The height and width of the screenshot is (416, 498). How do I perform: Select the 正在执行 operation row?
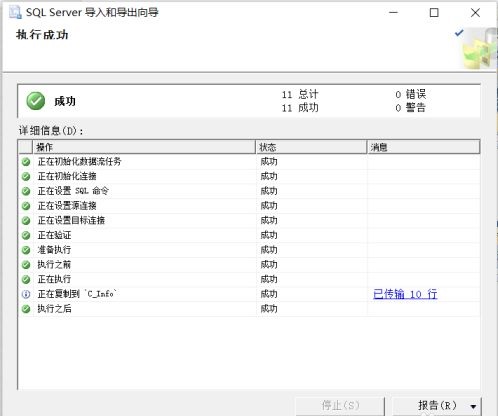[x=249, y=279]
